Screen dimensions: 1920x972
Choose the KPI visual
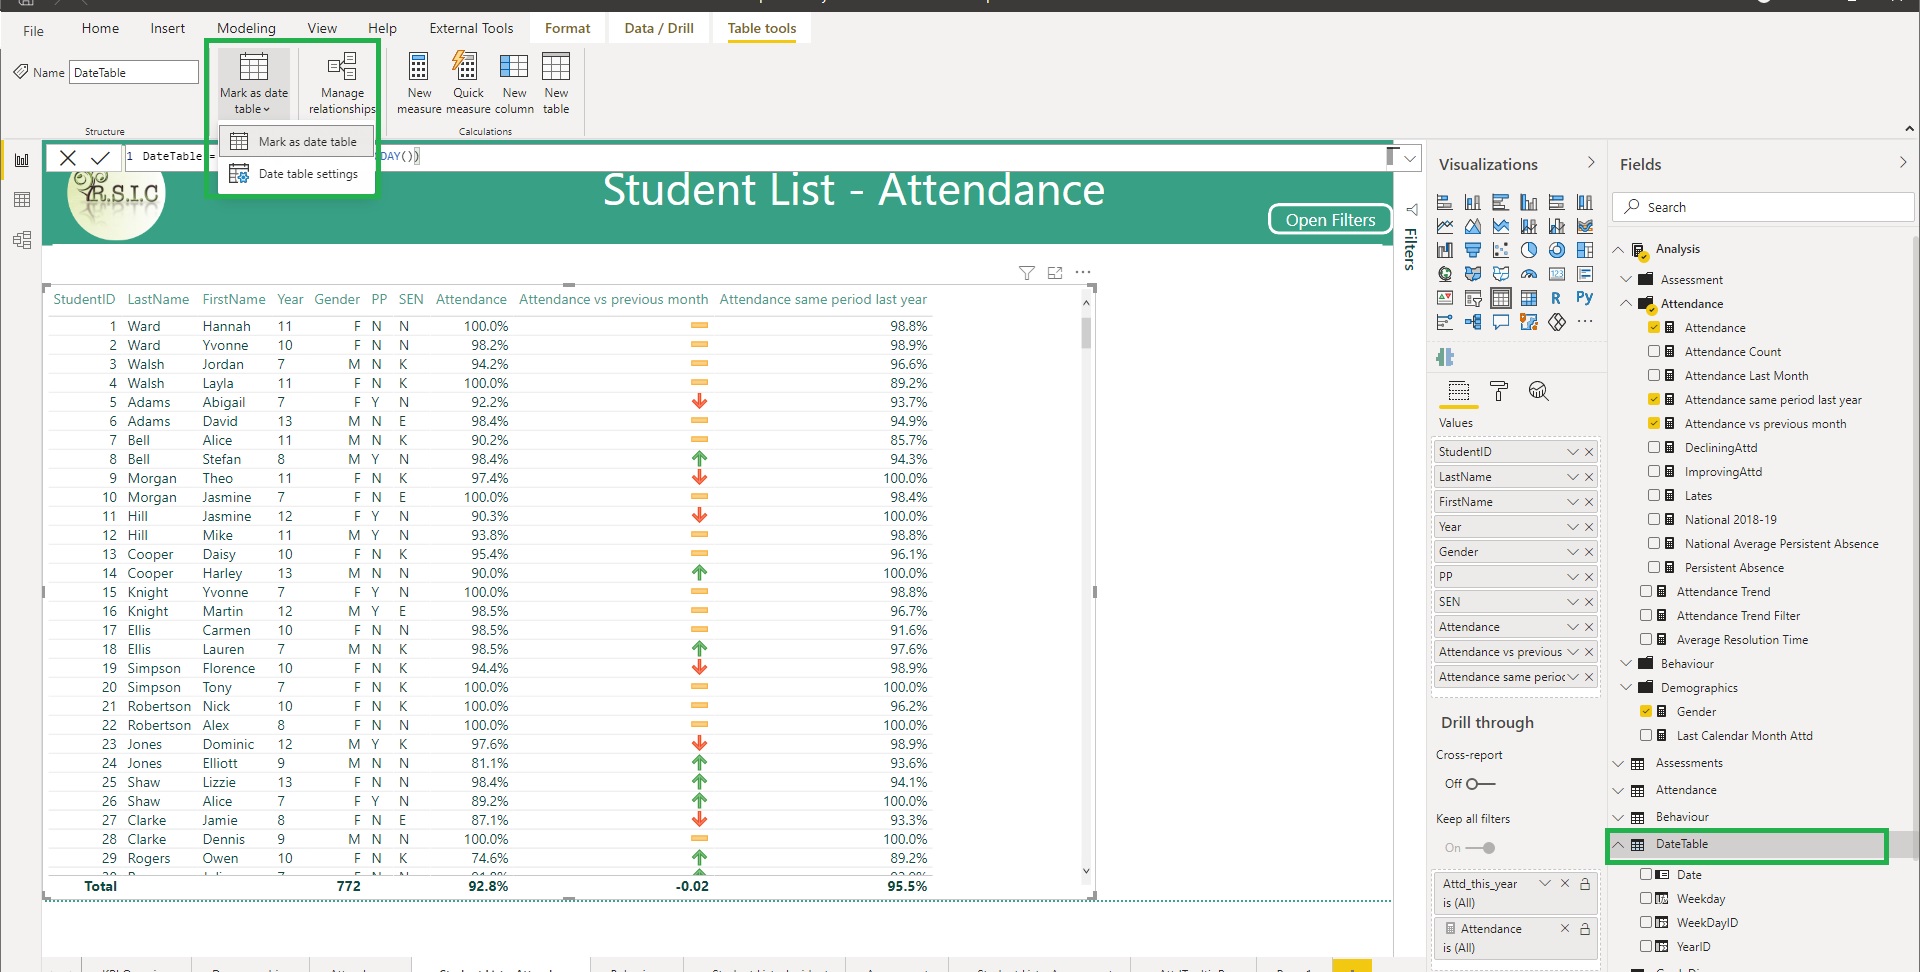(1444, 298)
